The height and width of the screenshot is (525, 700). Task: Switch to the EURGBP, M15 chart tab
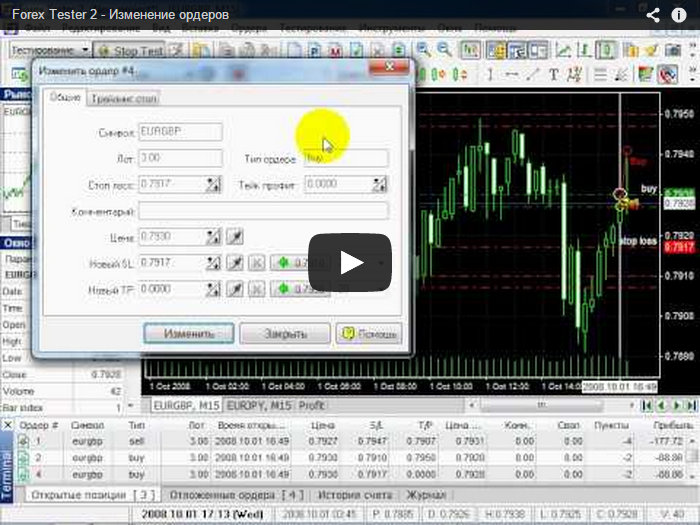click(x=187, y=405)
